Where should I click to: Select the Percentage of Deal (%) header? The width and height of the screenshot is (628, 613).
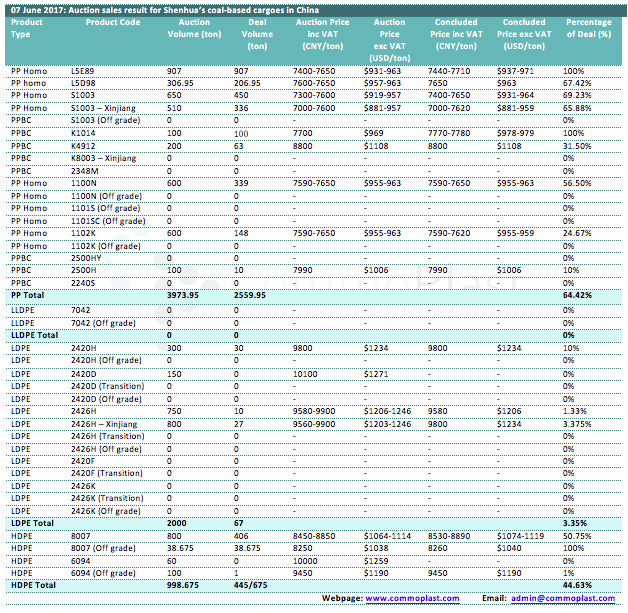point(589,28)
